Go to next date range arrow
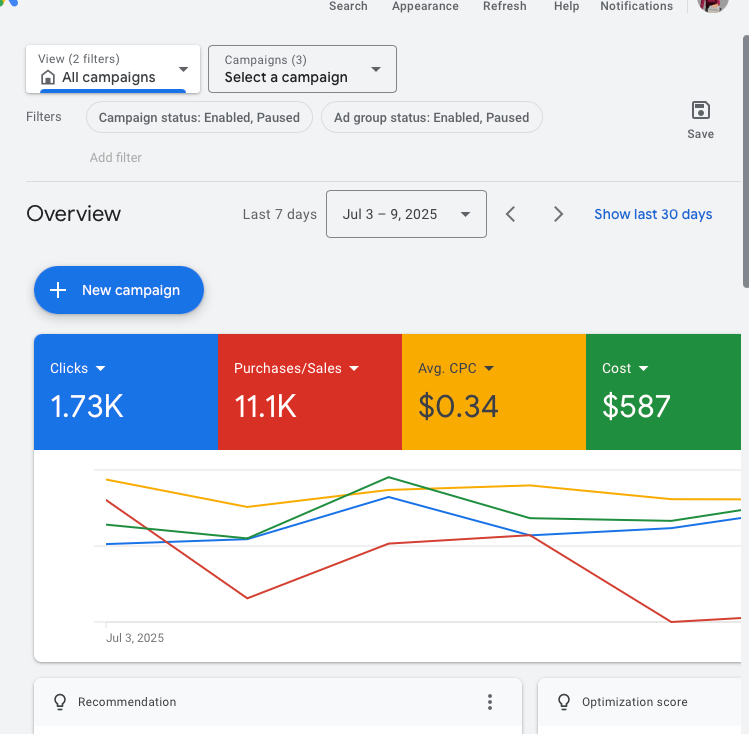Viewport: 749px width, 734px height. pyautogui.click(x=558, y=214)
